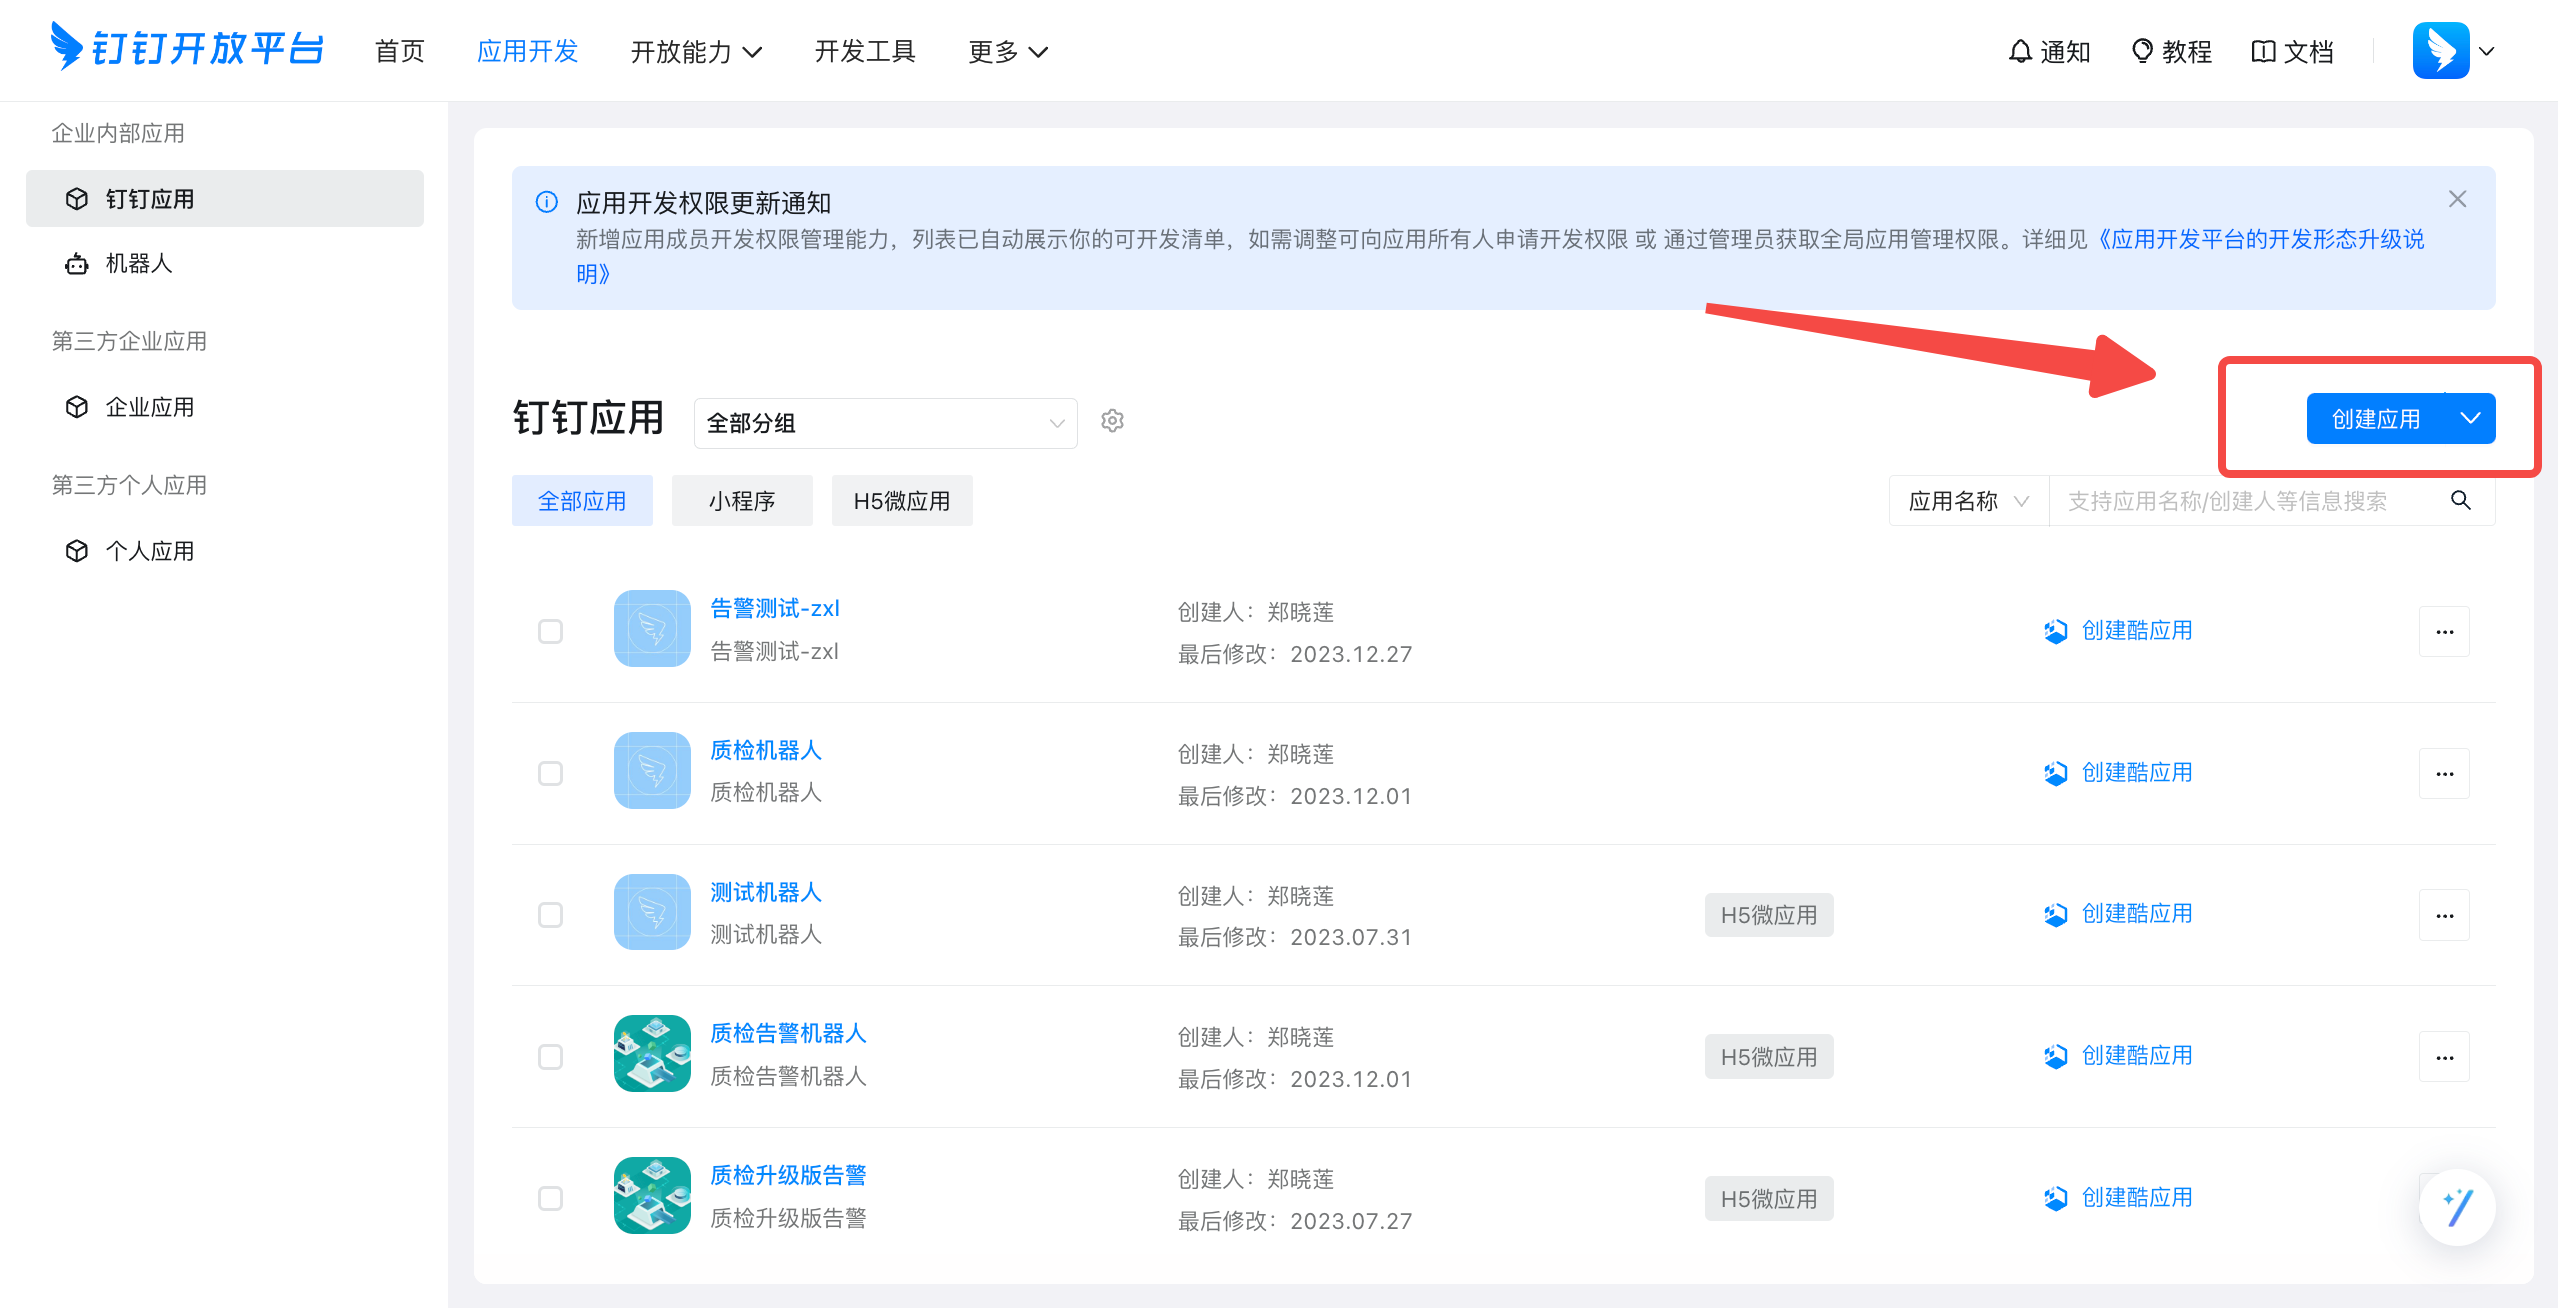Open the 质检升级版告警 app link
The height and width of the screenshot is (1308, 2558).
pyautogui.click(x=787, y=1175)
